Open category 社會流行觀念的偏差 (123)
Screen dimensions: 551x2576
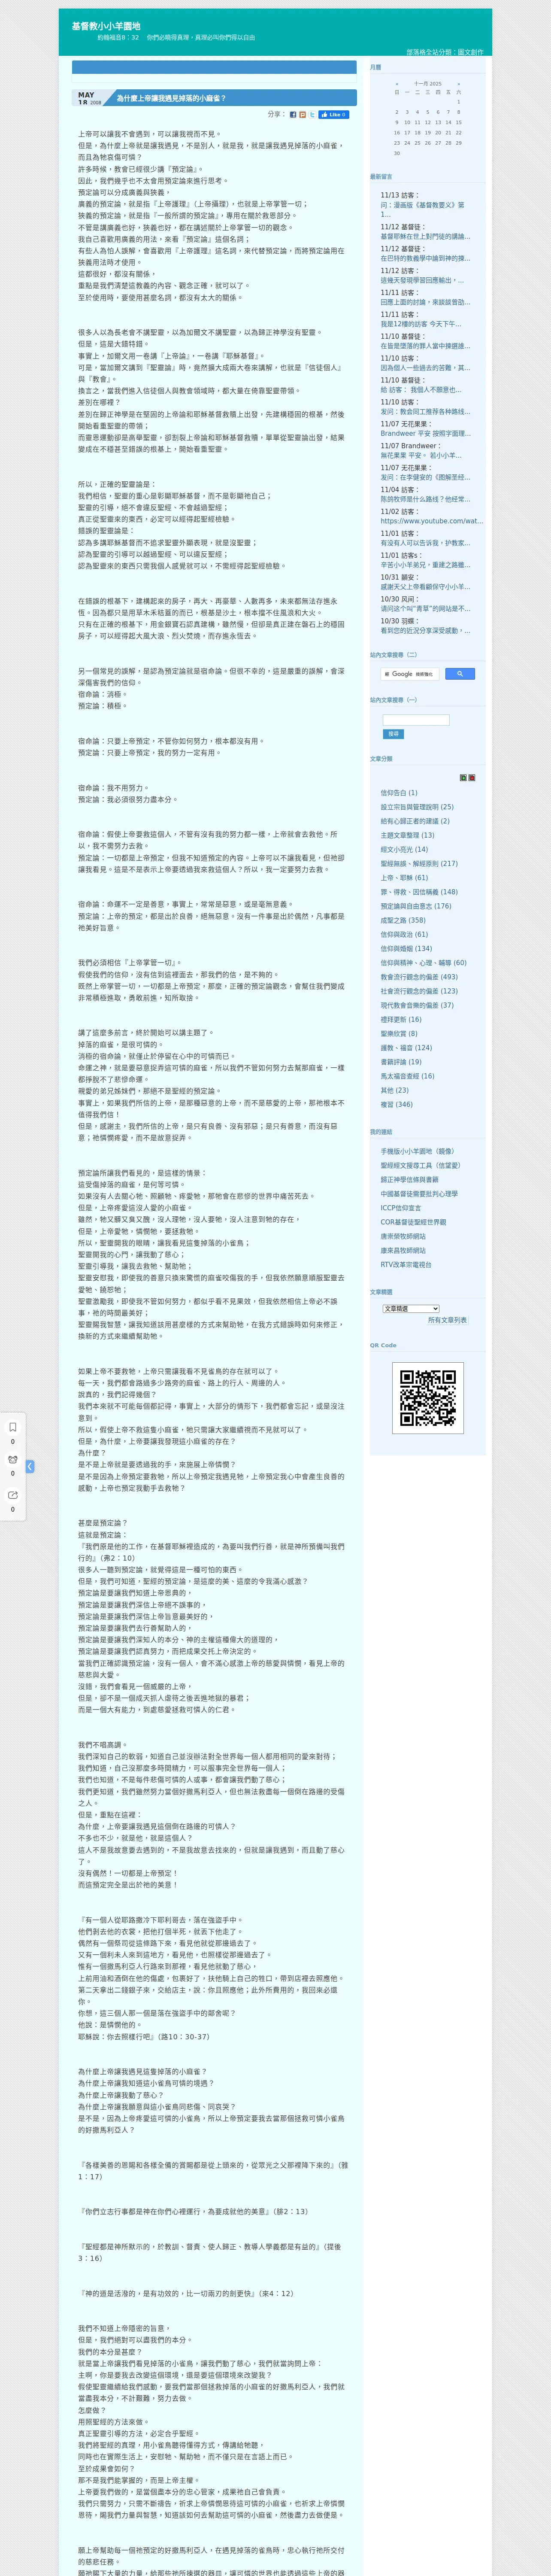click(419, 991)
